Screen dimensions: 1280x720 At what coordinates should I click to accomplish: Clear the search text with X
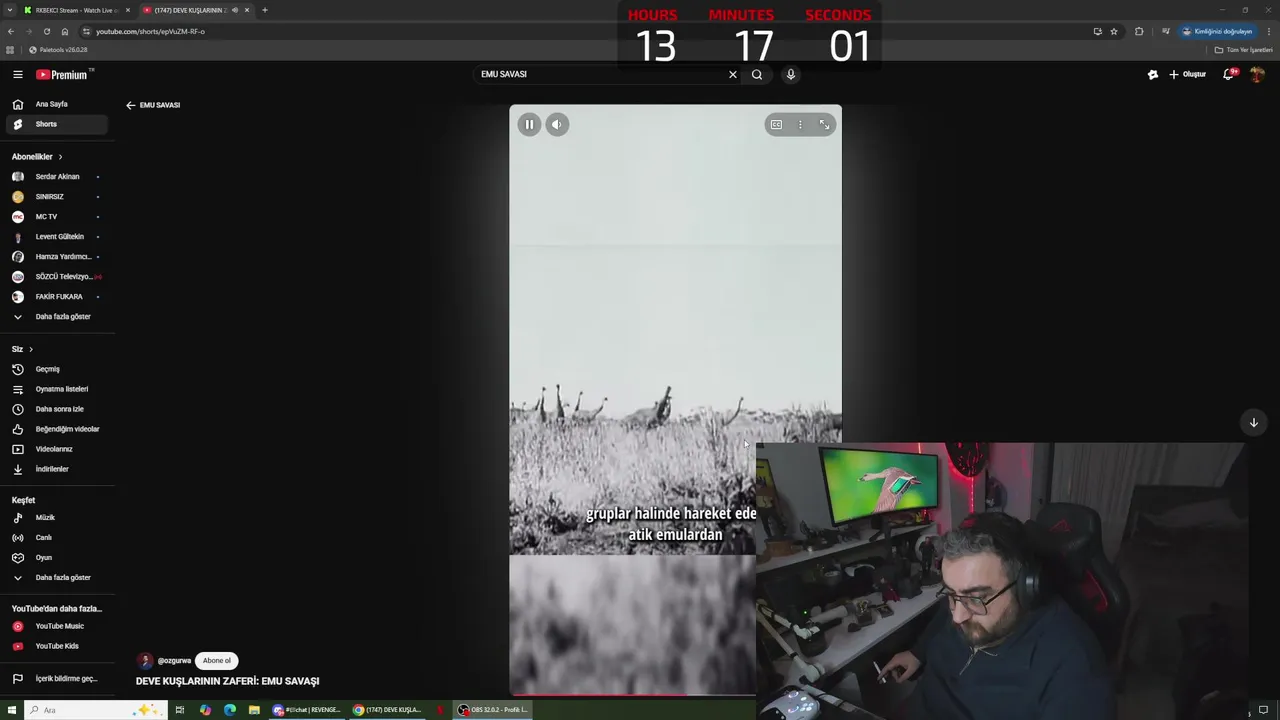click(732, 74)
